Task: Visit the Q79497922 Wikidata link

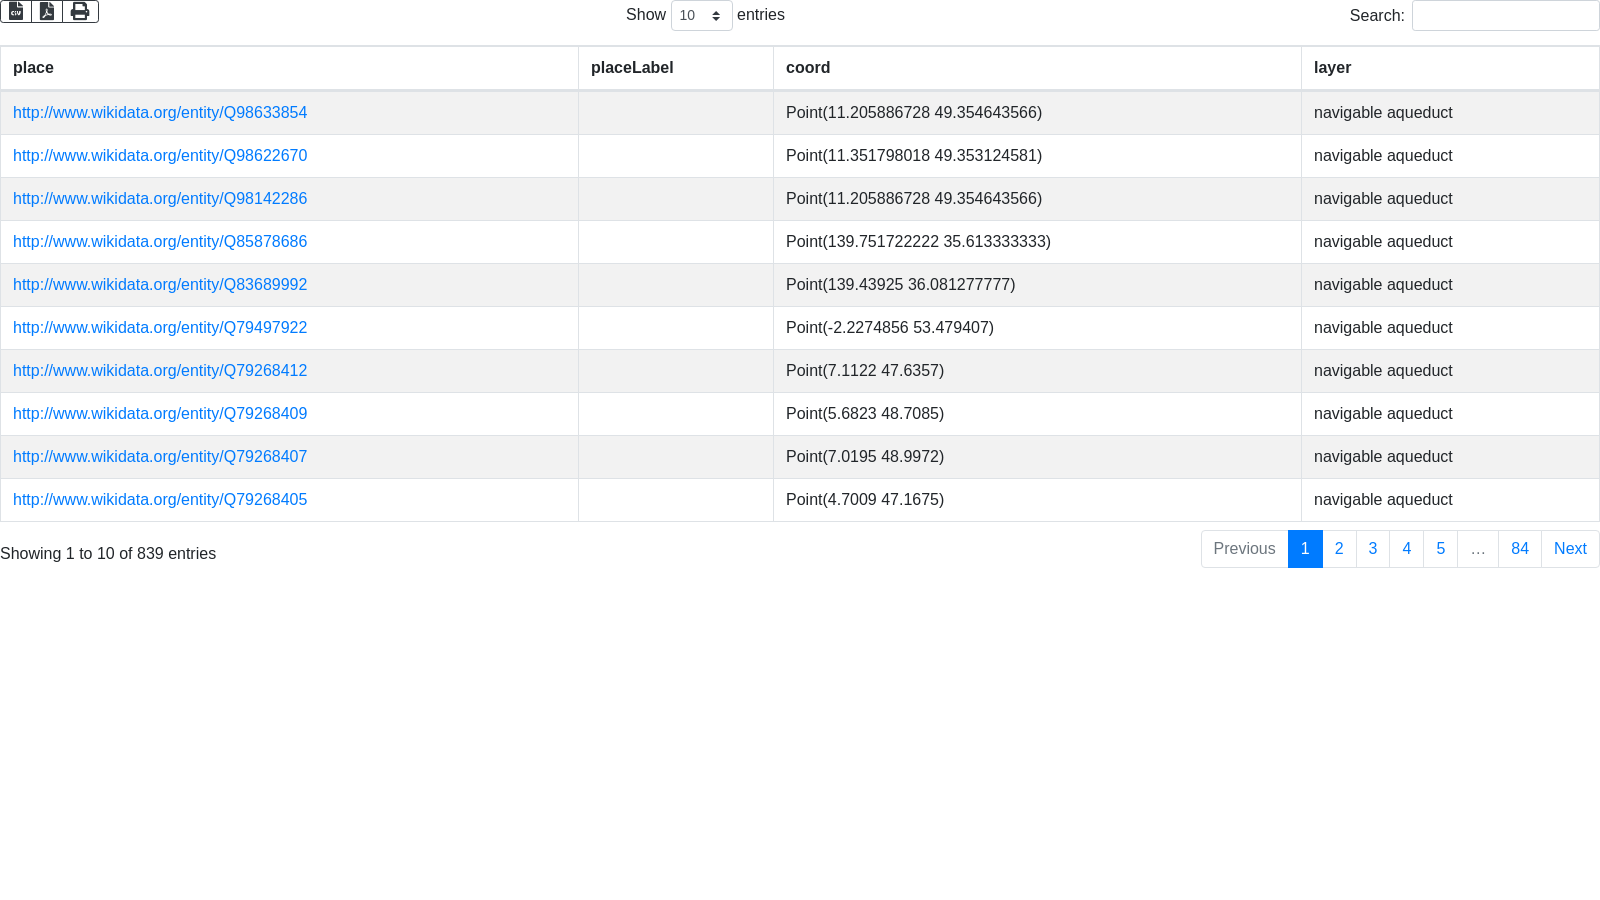Action: pos(160,328)
